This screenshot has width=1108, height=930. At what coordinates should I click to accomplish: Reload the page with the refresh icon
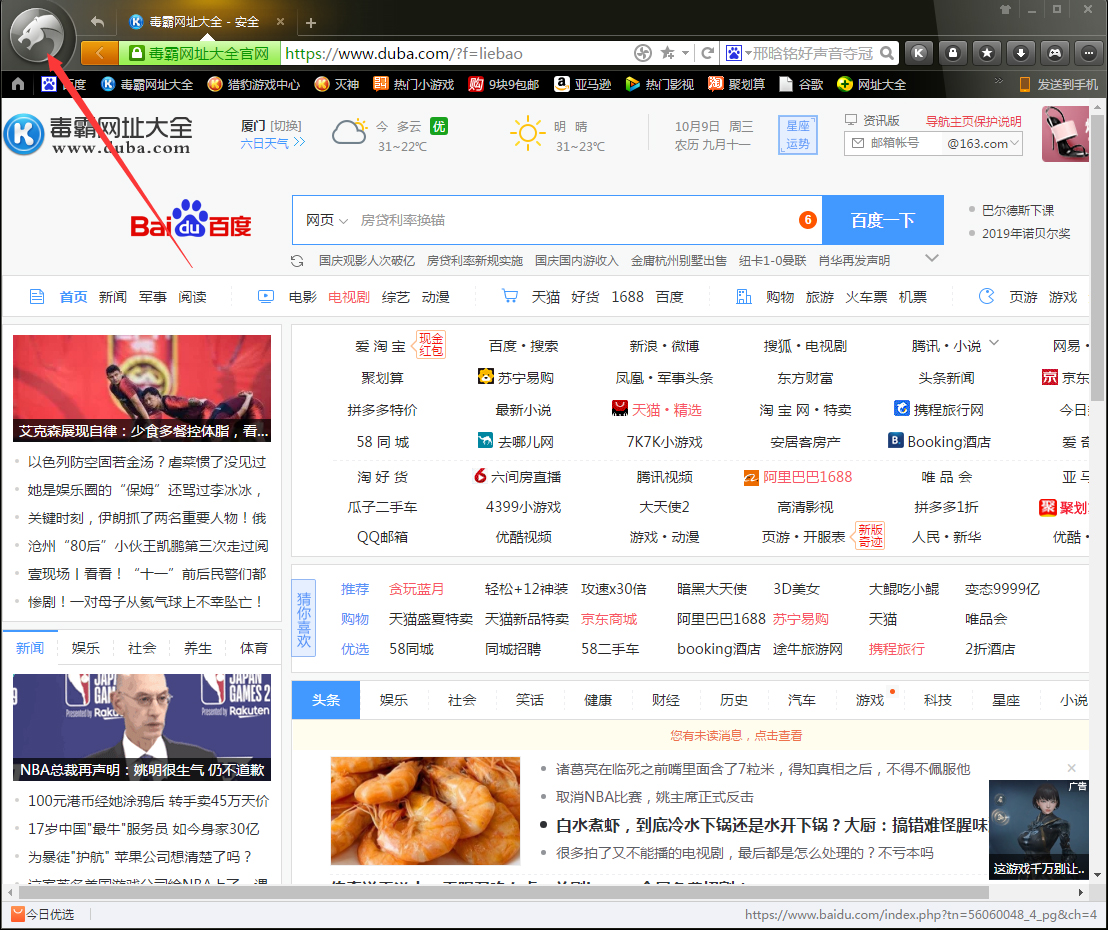[709, 53]
